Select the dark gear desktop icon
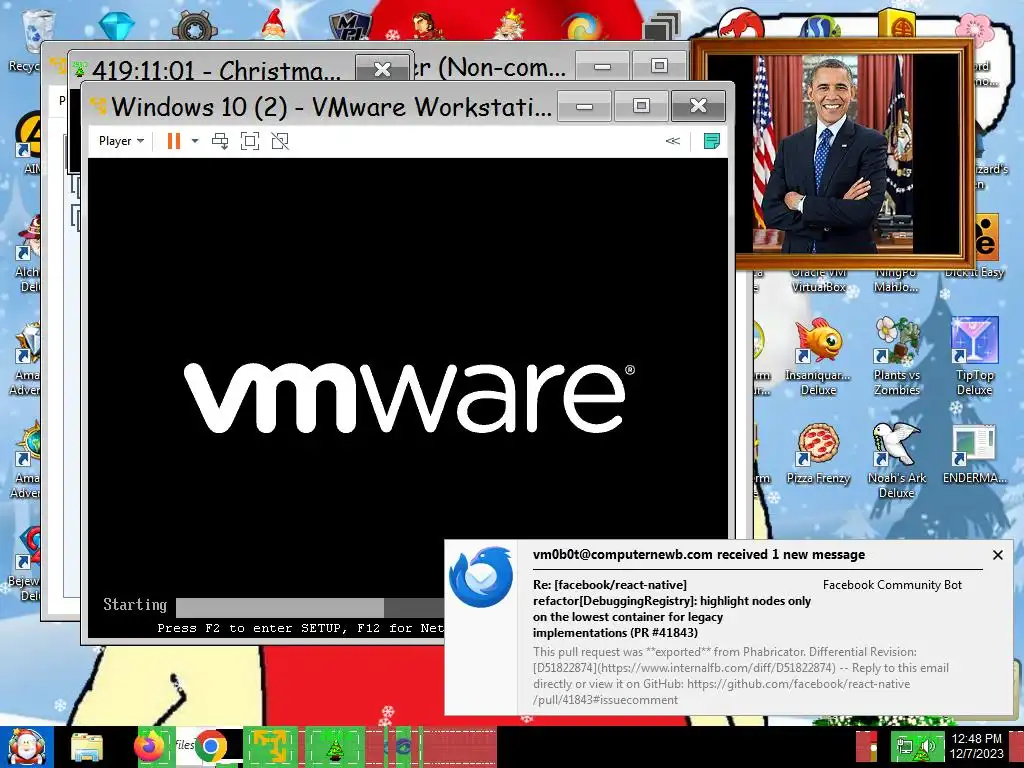Image resolution: width=1024 pixels, height=768 pixels. point(194,26)
